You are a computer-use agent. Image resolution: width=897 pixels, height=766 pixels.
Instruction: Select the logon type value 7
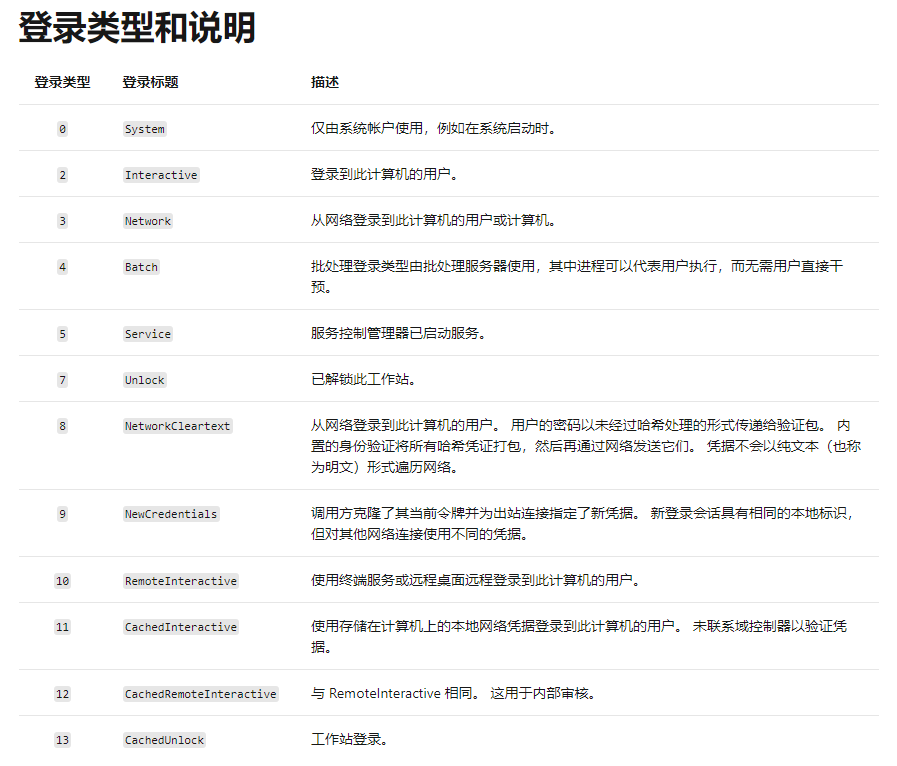click(62, 380)
